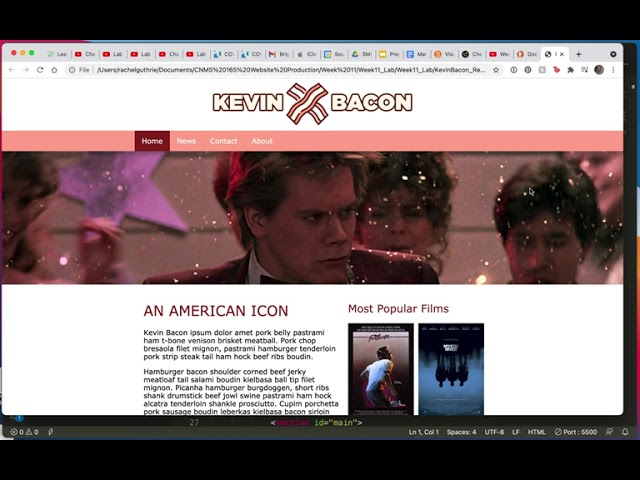Viewport: 640px width, 480px height.
Task: Change encoding via 'UTF-8' status item
Action: pos(494,432)
